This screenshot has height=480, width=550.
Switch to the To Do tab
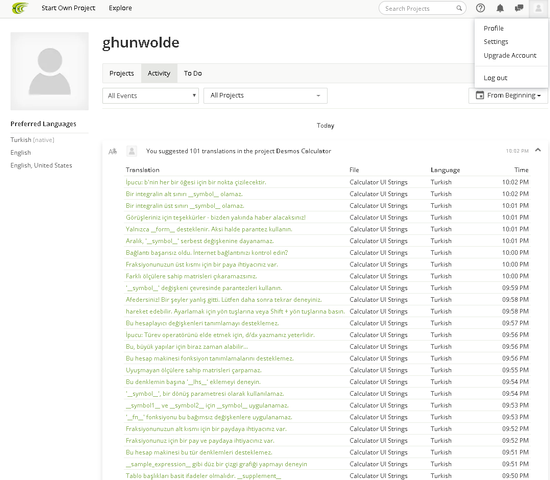tap(193, 73)
